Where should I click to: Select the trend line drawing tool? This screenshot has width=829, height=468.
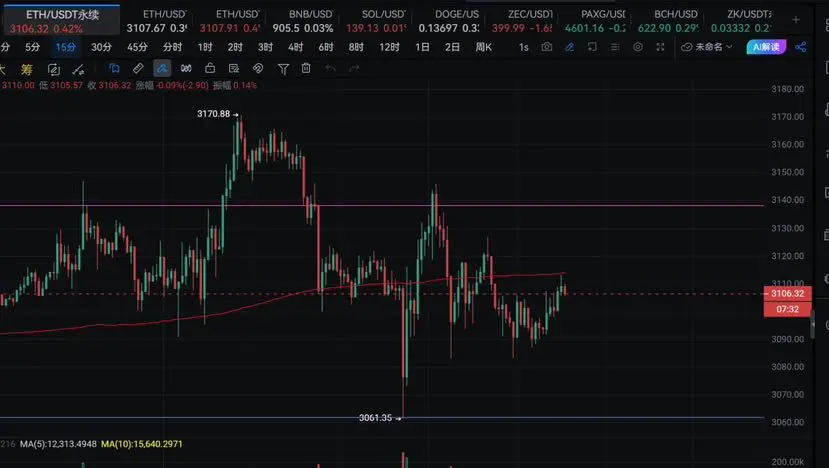click(x=78, y=69)
